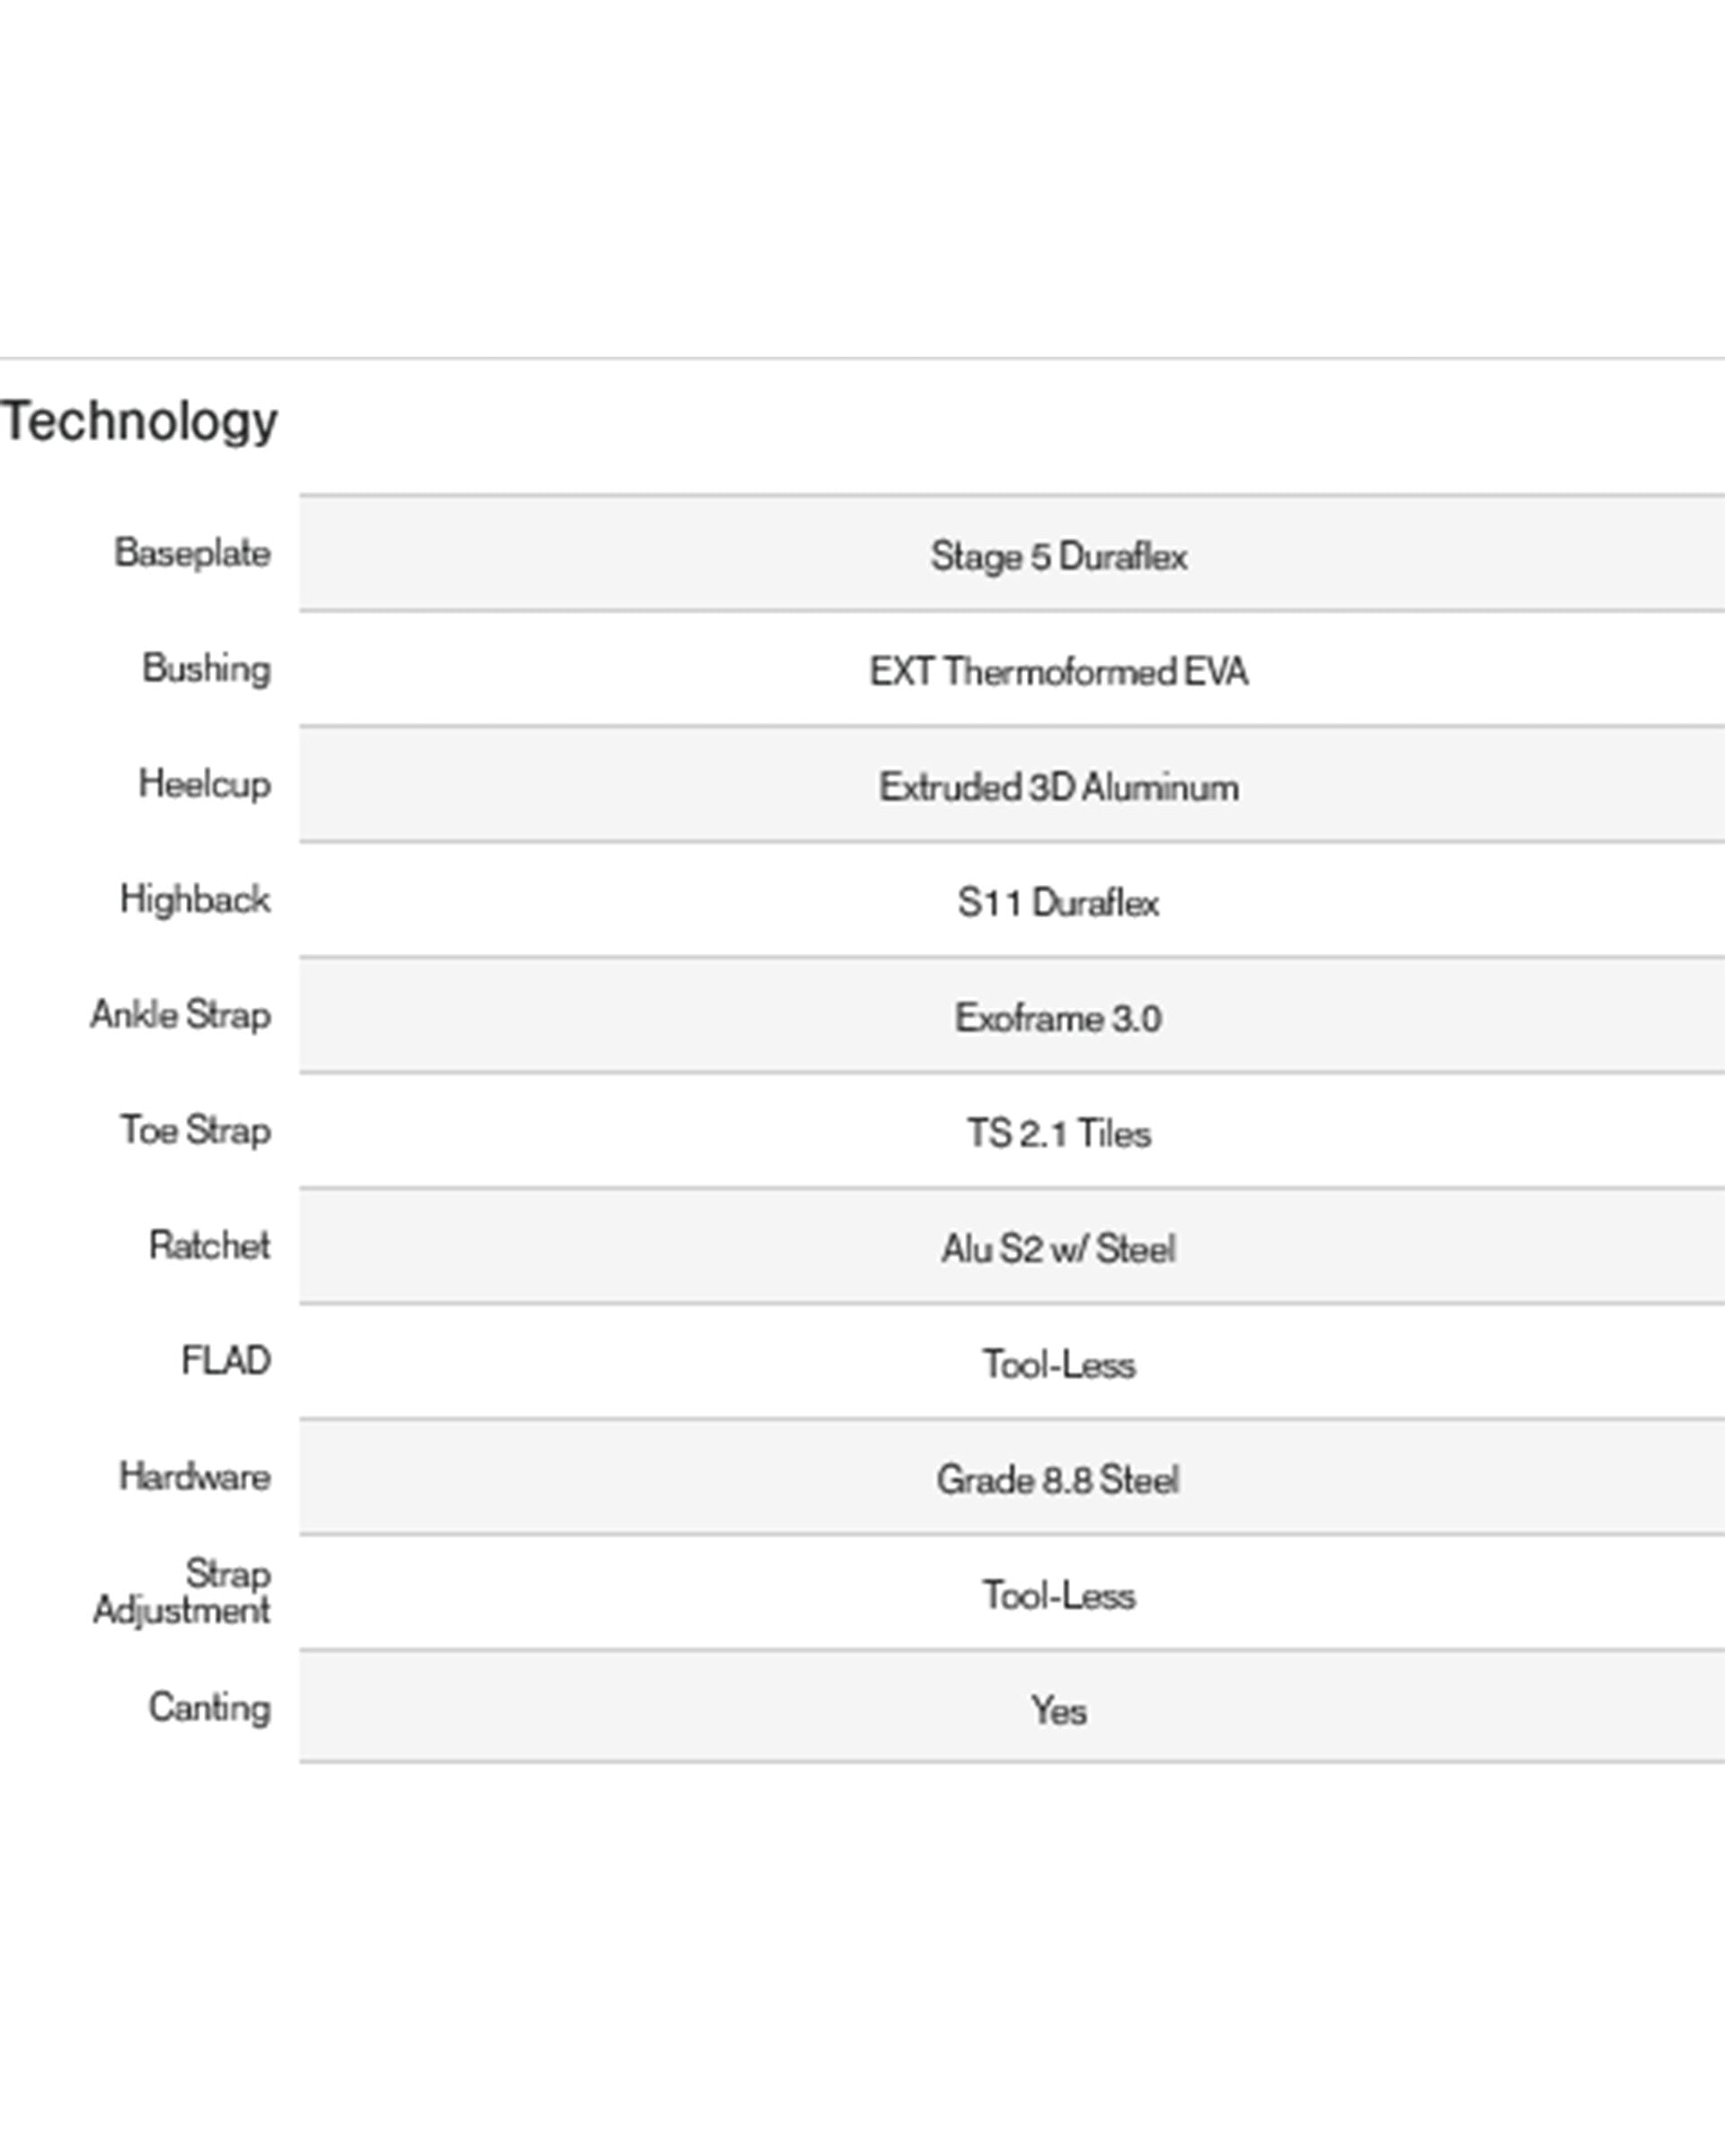Viewport: 1725px width, 2156px height.
Task: Select the Baseplate row label
Action: [x=192, y=553]
